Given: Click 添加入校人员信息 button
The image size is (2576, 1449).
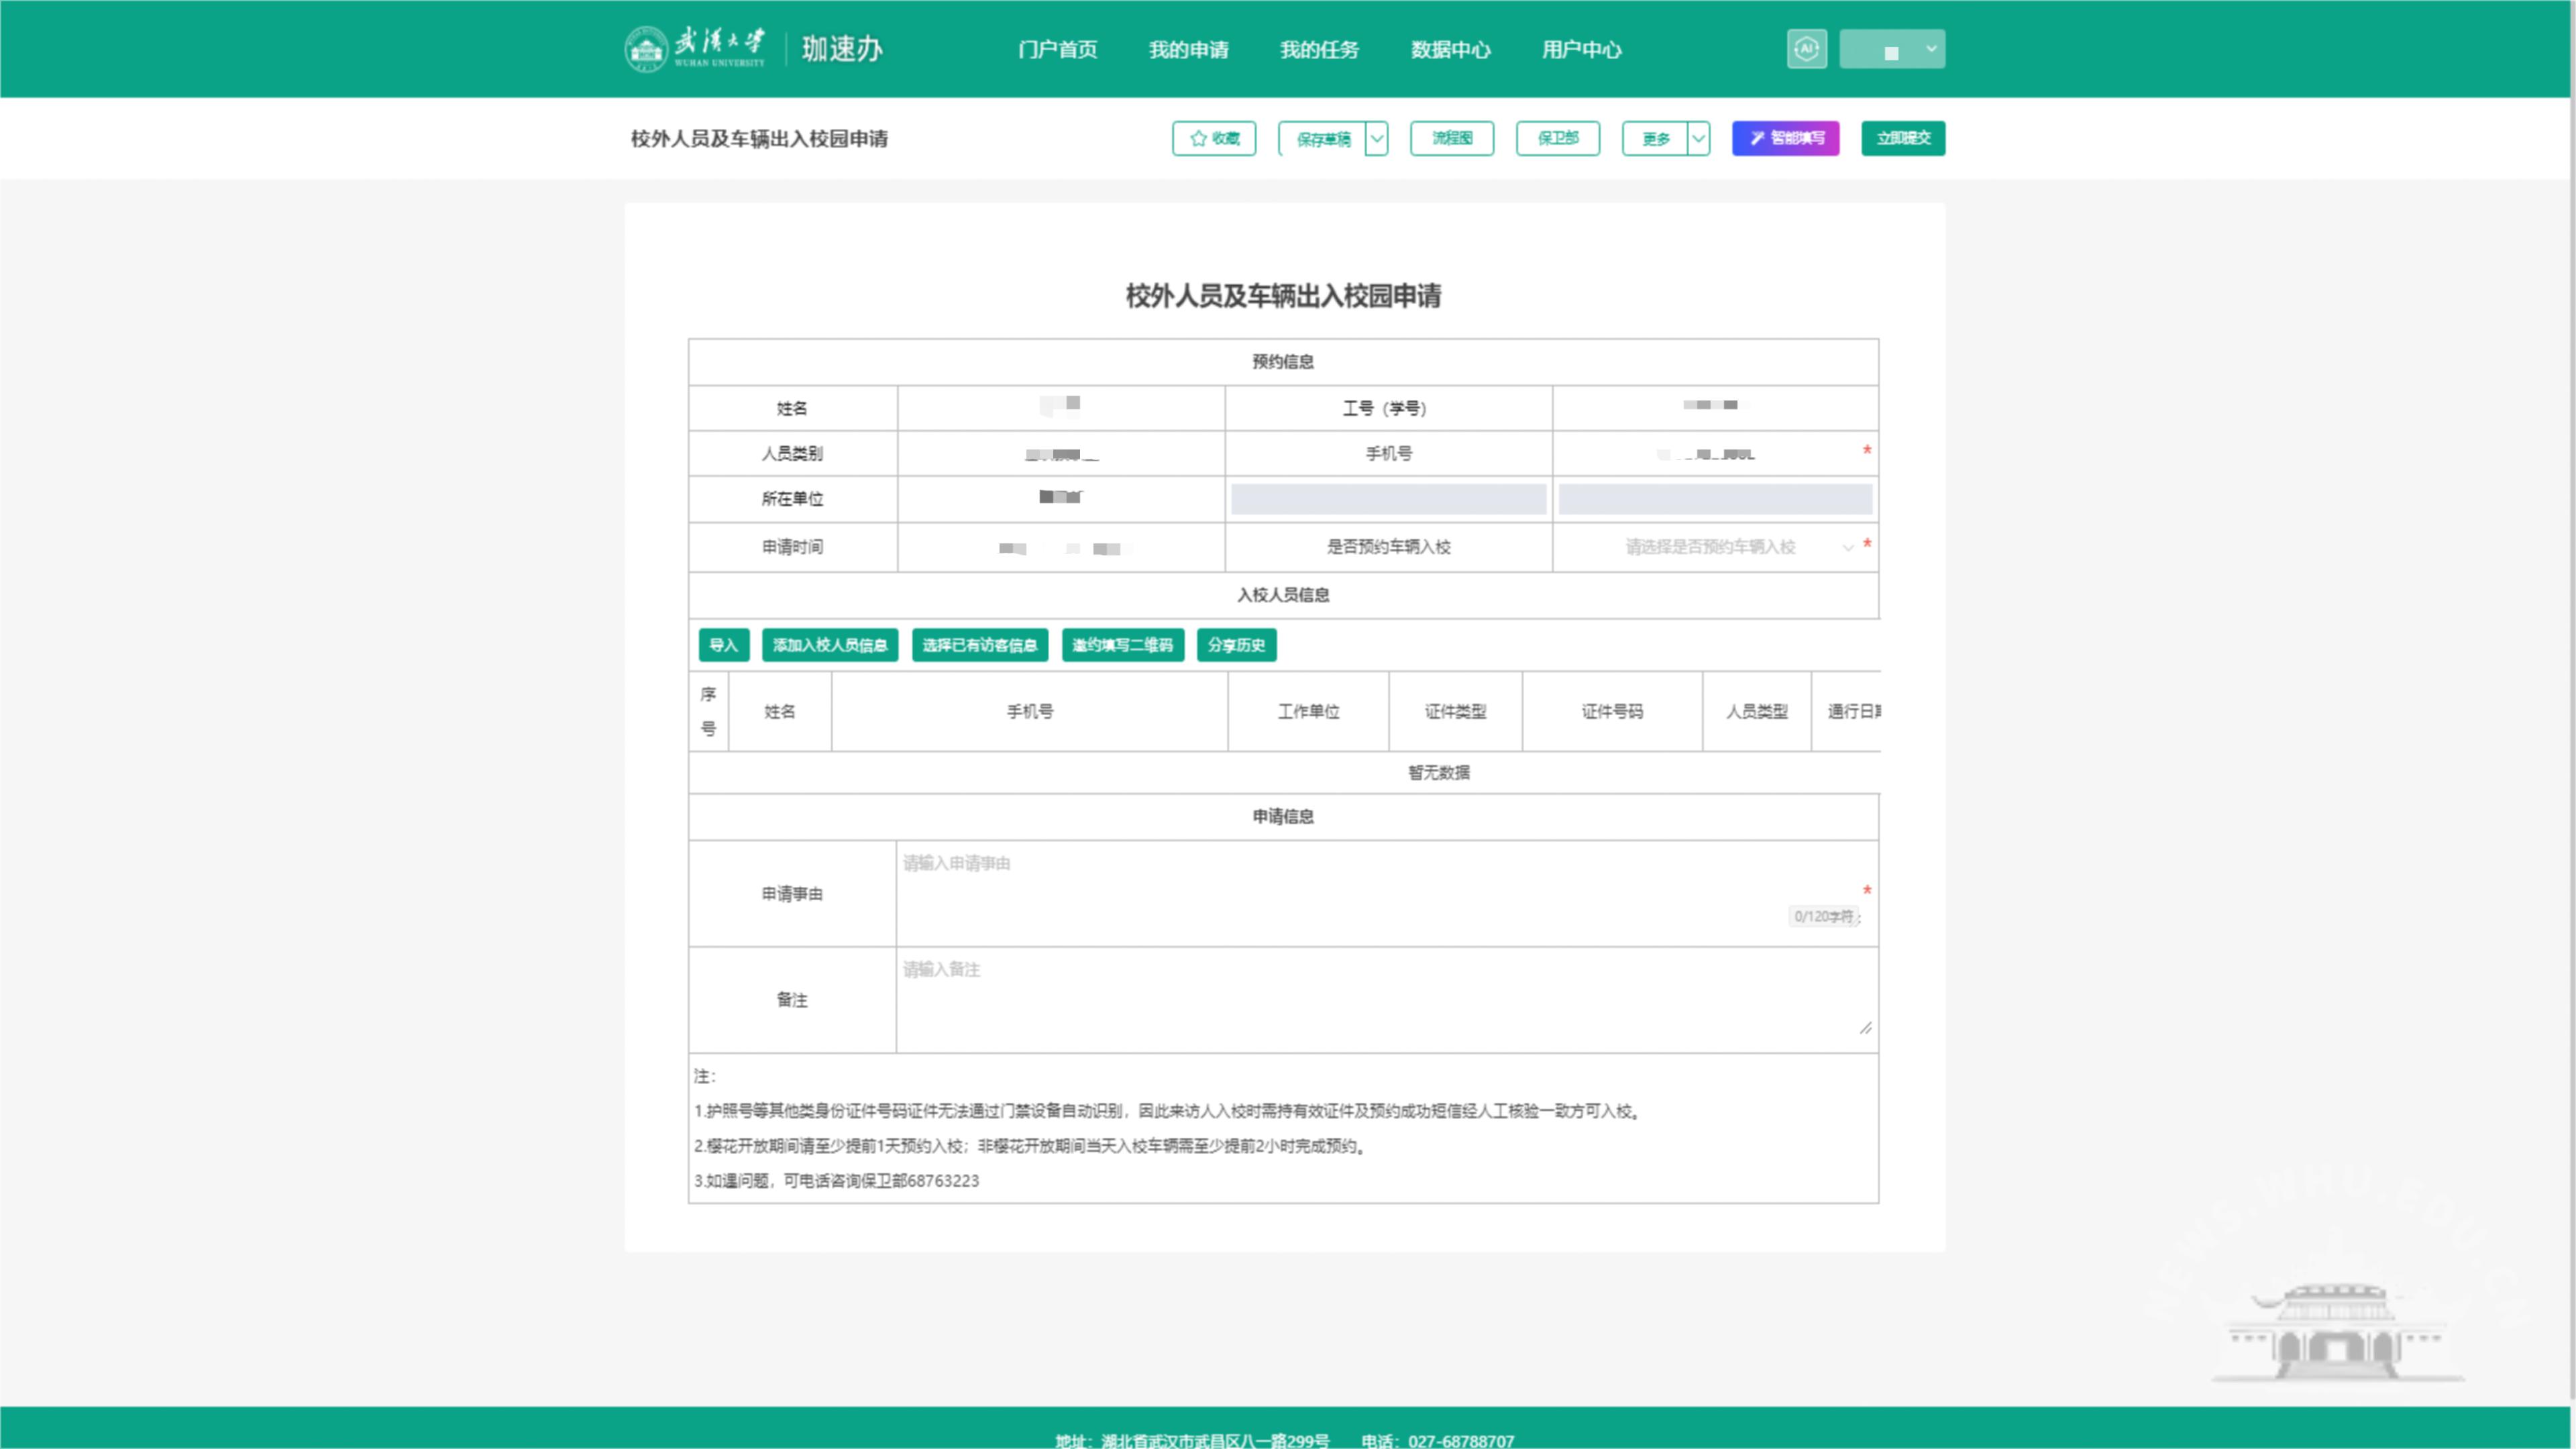Looking at the screenshot, I should pyautogui.click(x=829, y=645).
